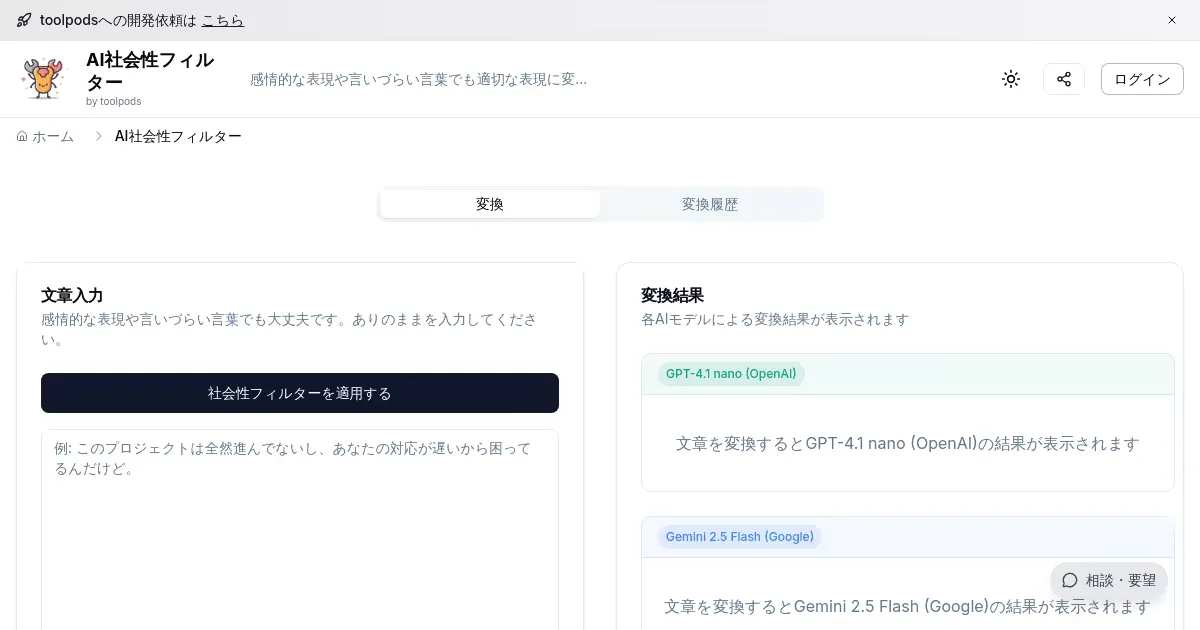This screenshot has width=1200, height=630.
Task: Click the ログイン button
Action: [x=1141, y=79]
